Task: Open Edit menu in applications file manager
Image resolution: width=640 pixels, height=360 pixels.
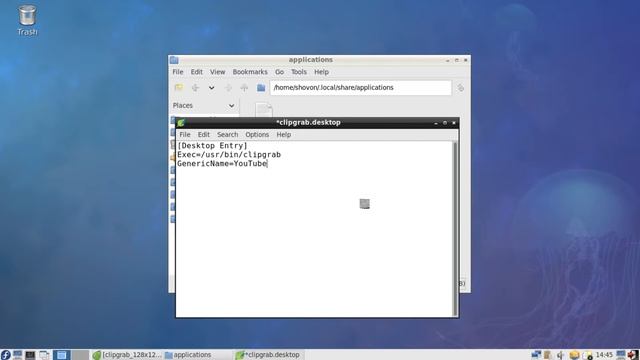Action: point(196,72)
